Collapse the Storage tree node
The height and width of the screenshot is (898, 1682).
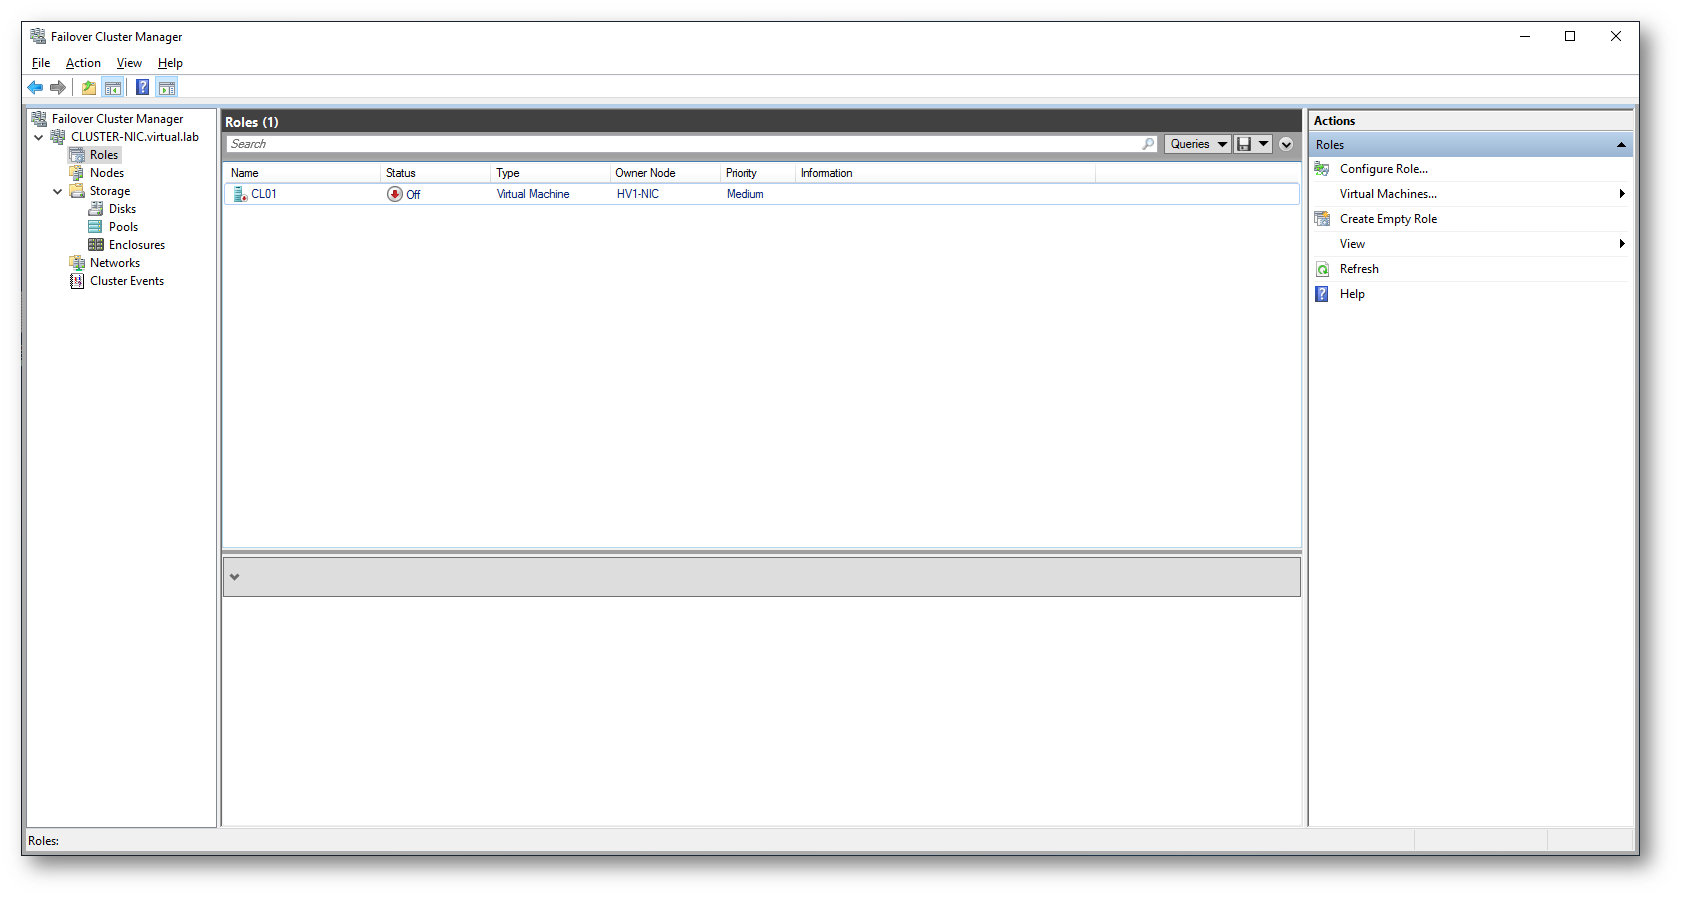click(58, 191)
